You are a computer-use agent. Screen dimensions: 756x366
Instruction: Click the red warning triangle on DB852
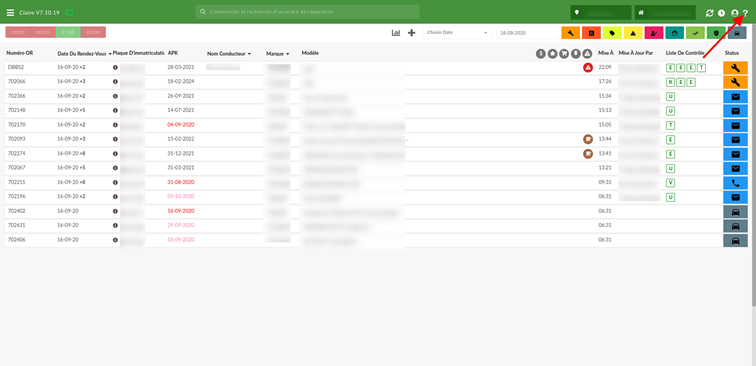click(x=587, y=68)
